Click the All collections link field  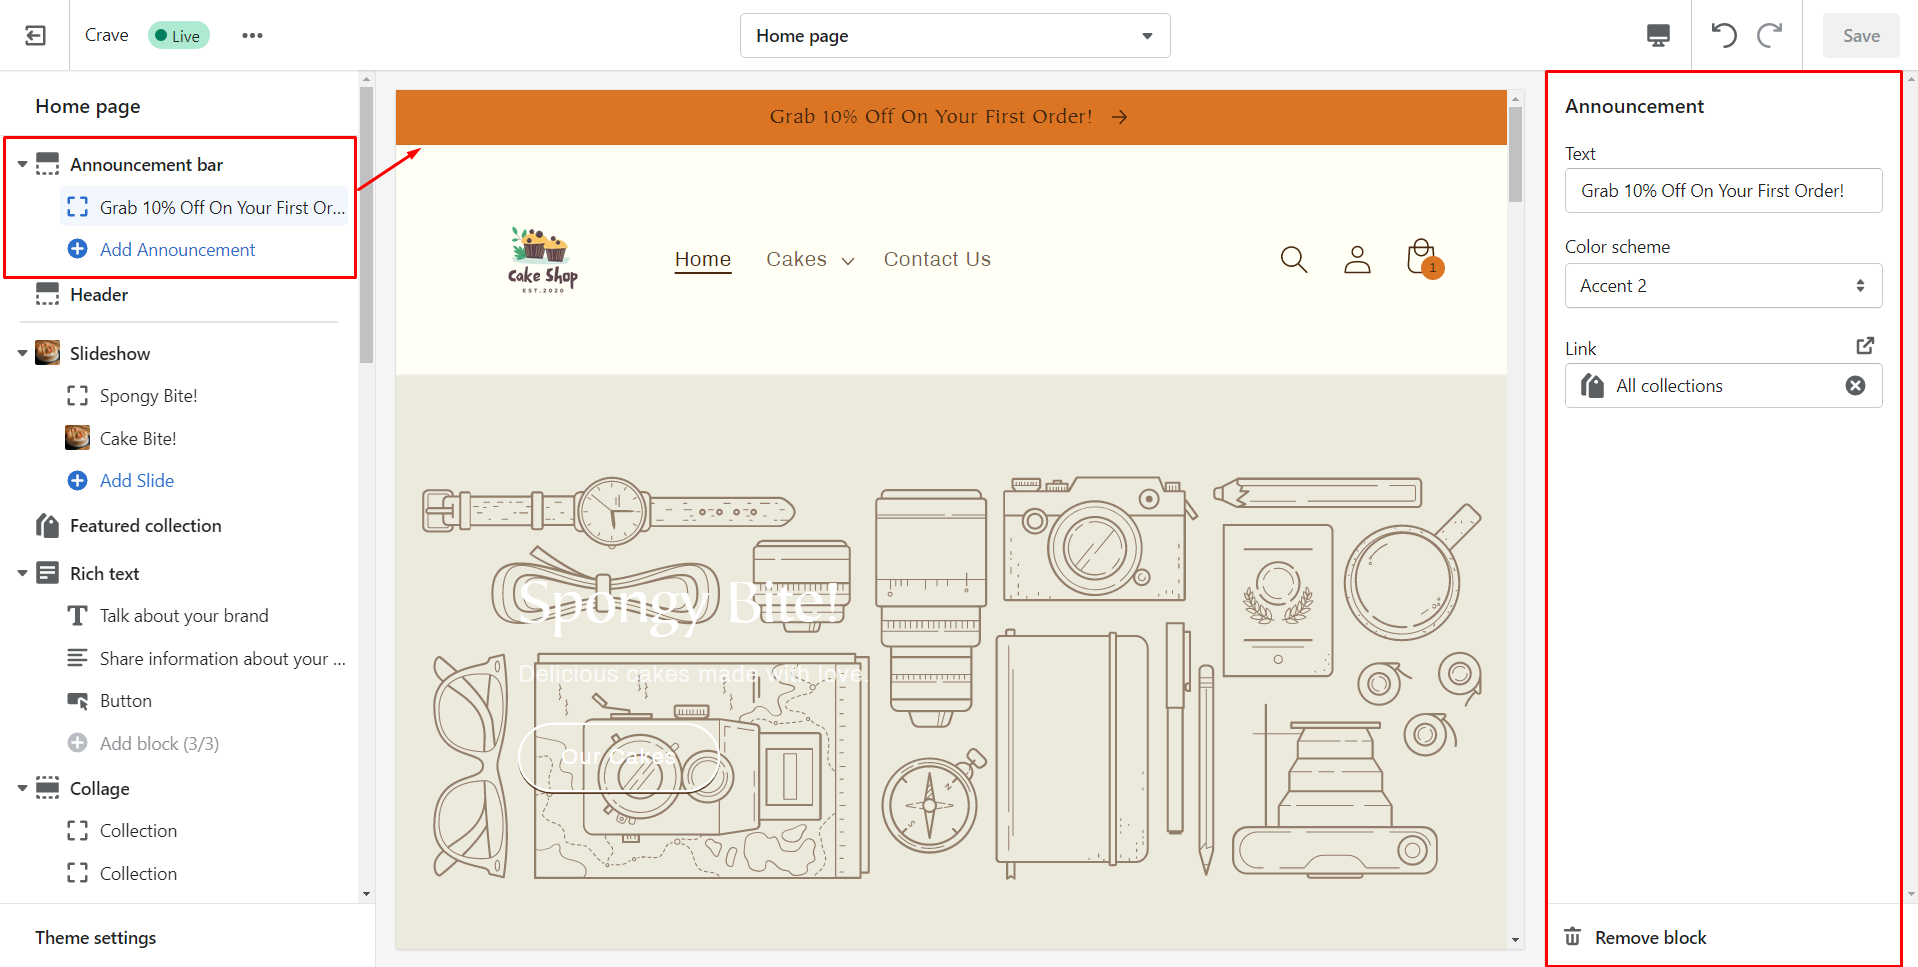(1723, 386)
